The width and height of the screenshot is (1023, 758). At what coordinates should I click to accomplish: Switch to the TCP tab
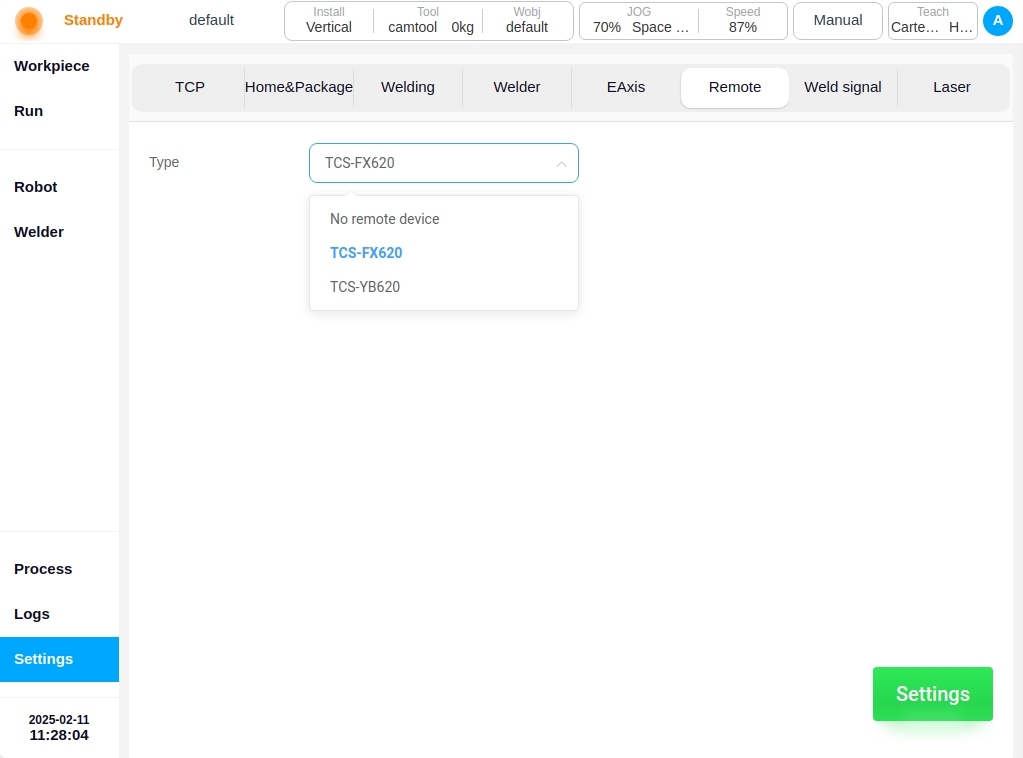pyautogui.click(x=190, y=87)
